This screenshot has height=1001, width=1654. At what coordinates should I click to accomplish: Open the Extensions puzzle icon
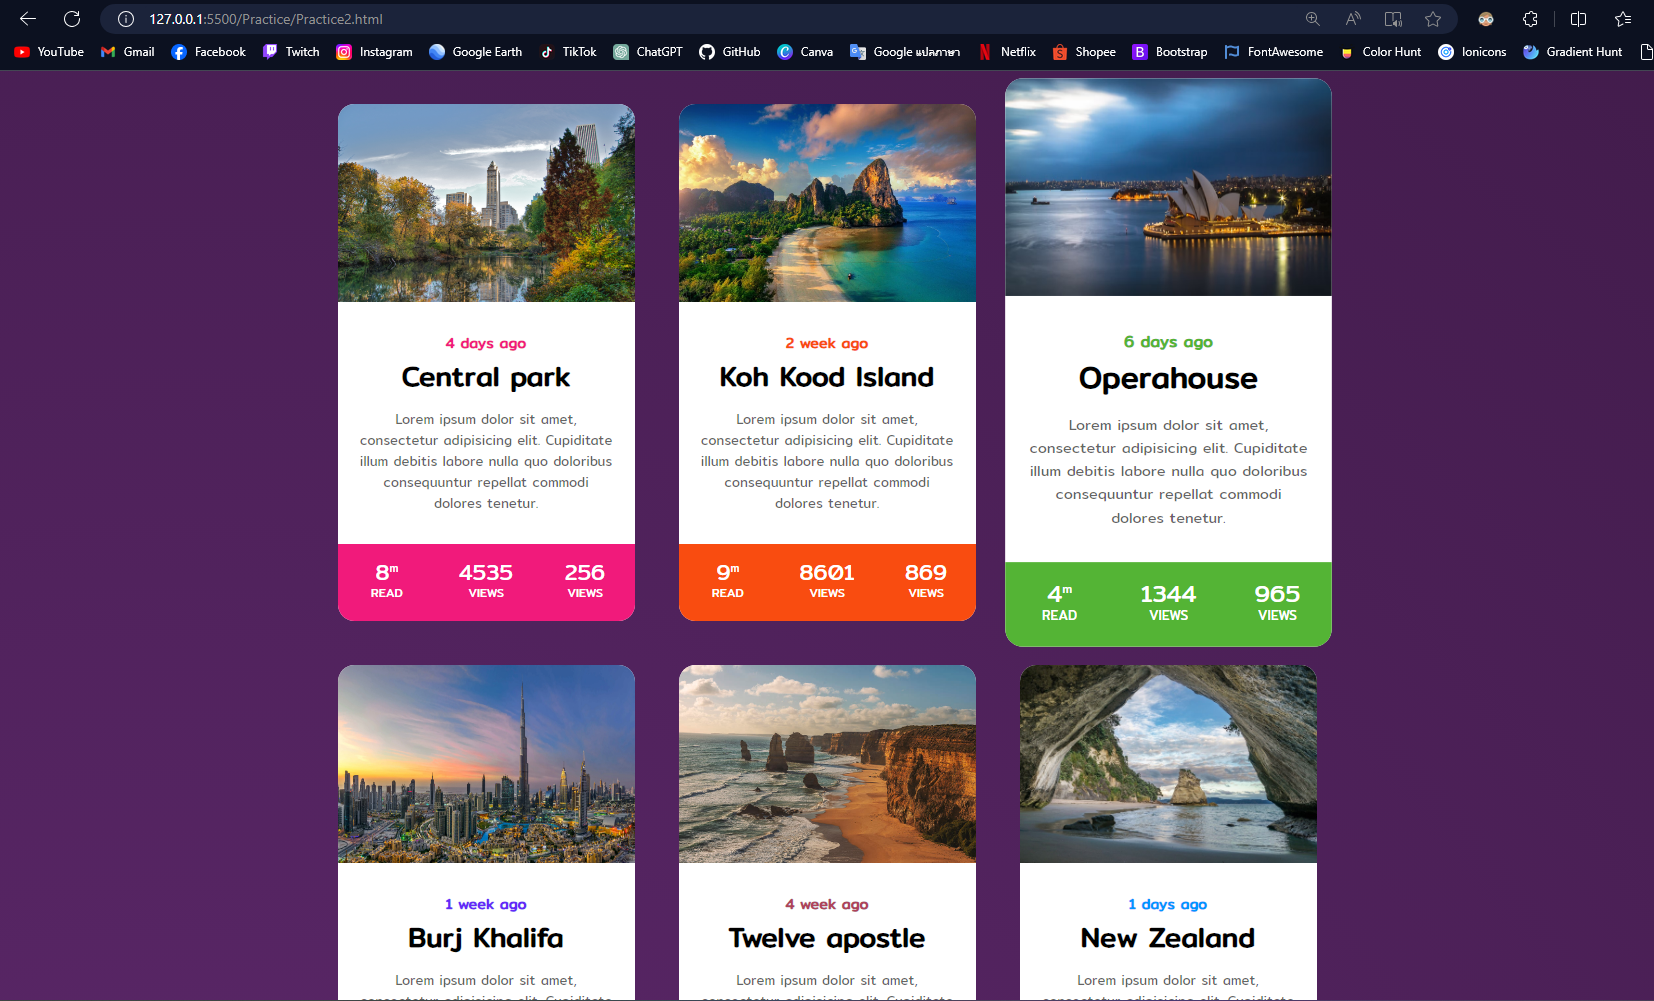[1530, 19]
